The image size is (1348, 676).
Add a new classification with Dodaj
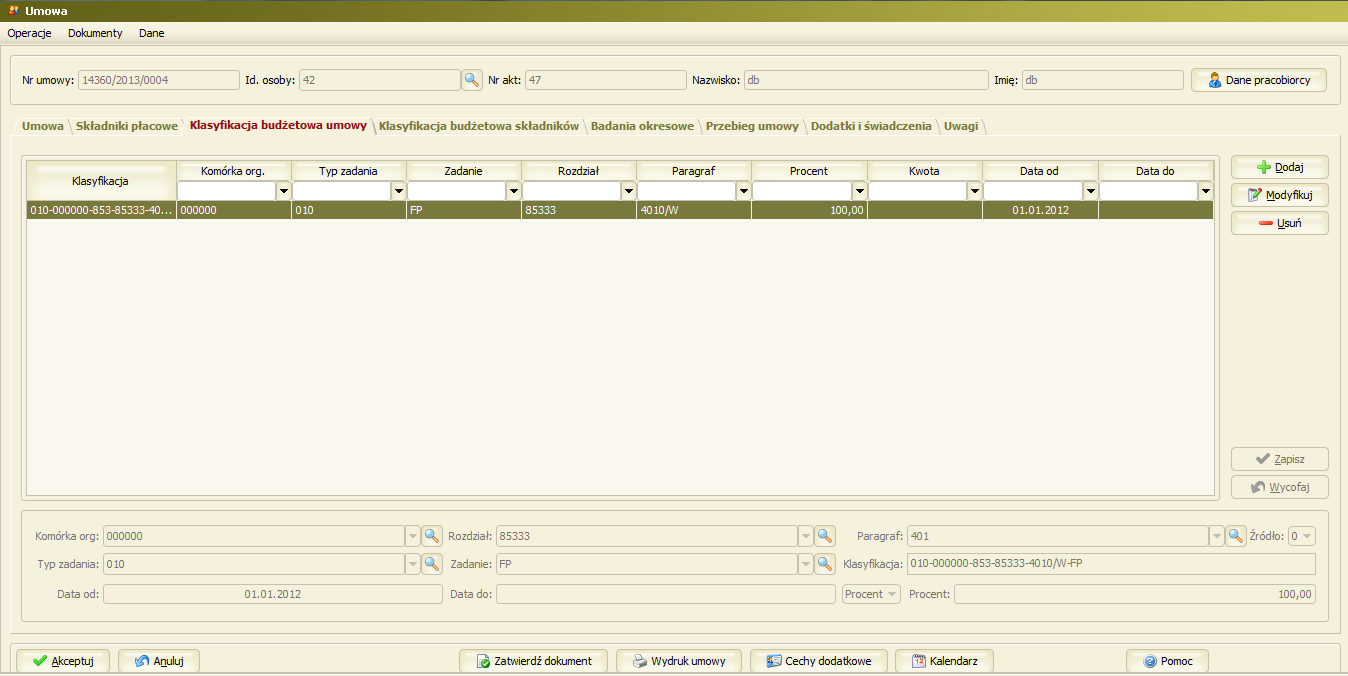click(x=1280, y=167)
